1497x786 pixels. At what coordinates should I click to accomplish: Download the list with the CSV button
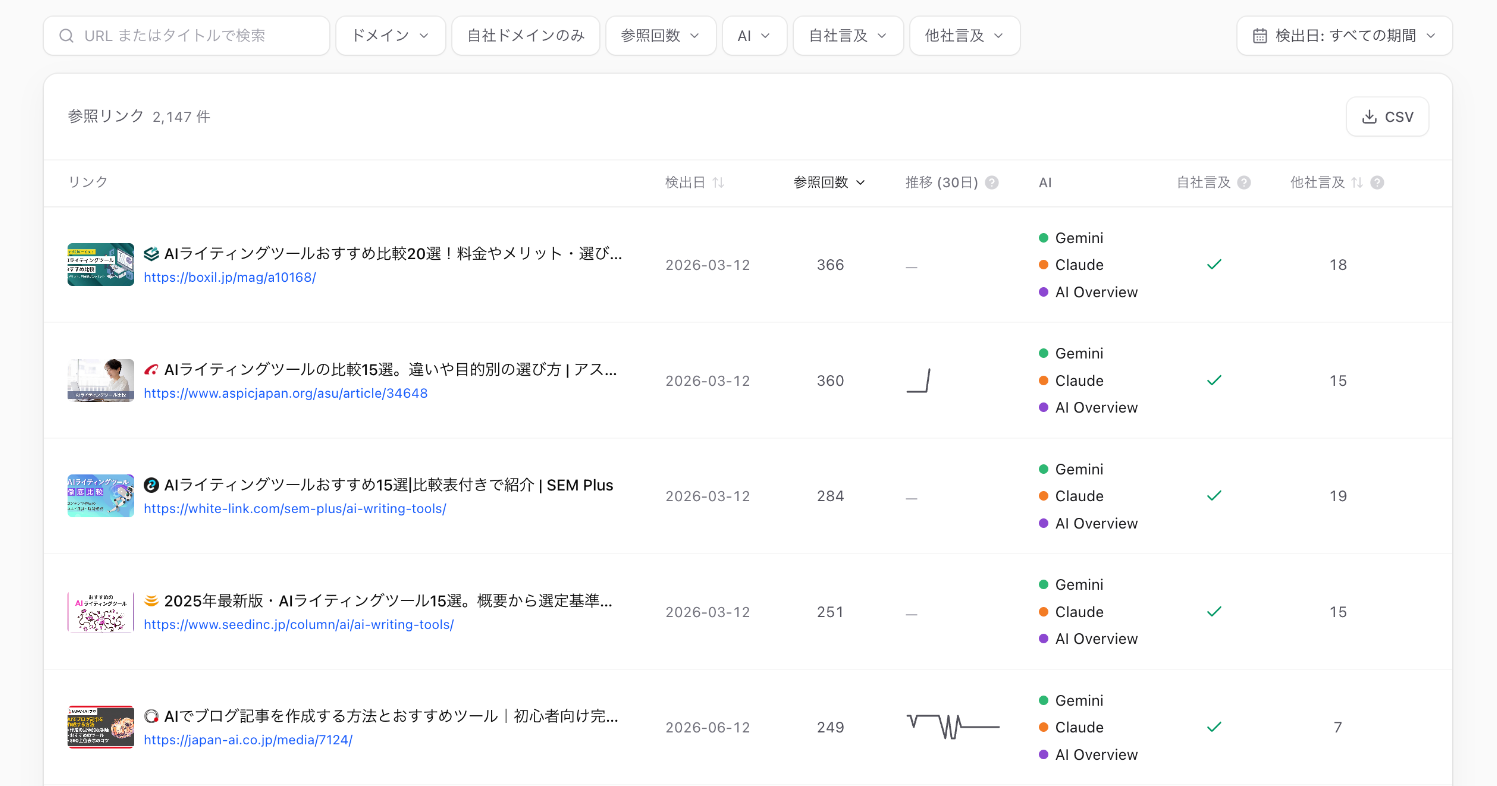(x=1387, y=117)
